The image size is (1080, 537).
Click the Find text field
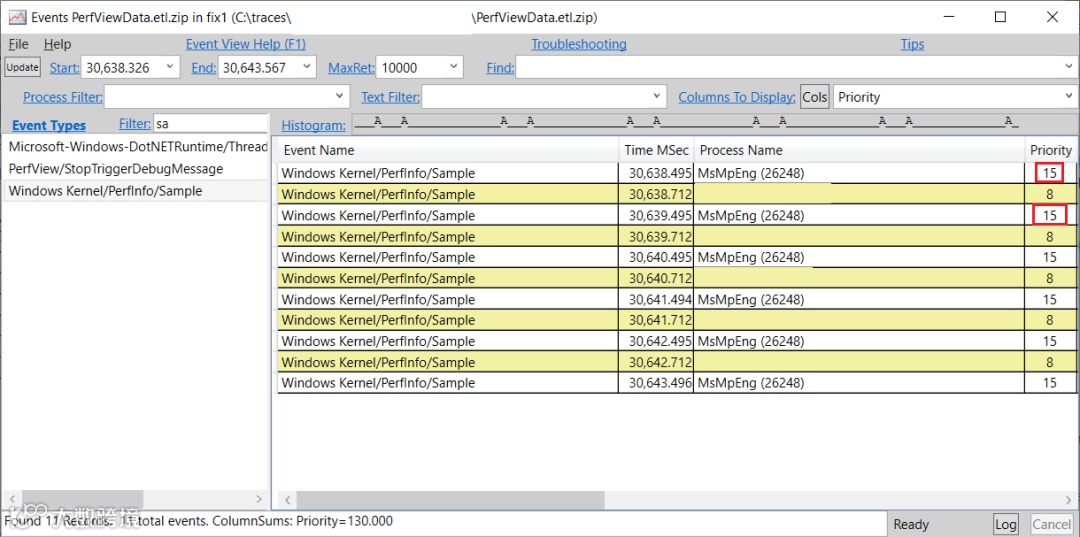(796, 67)
